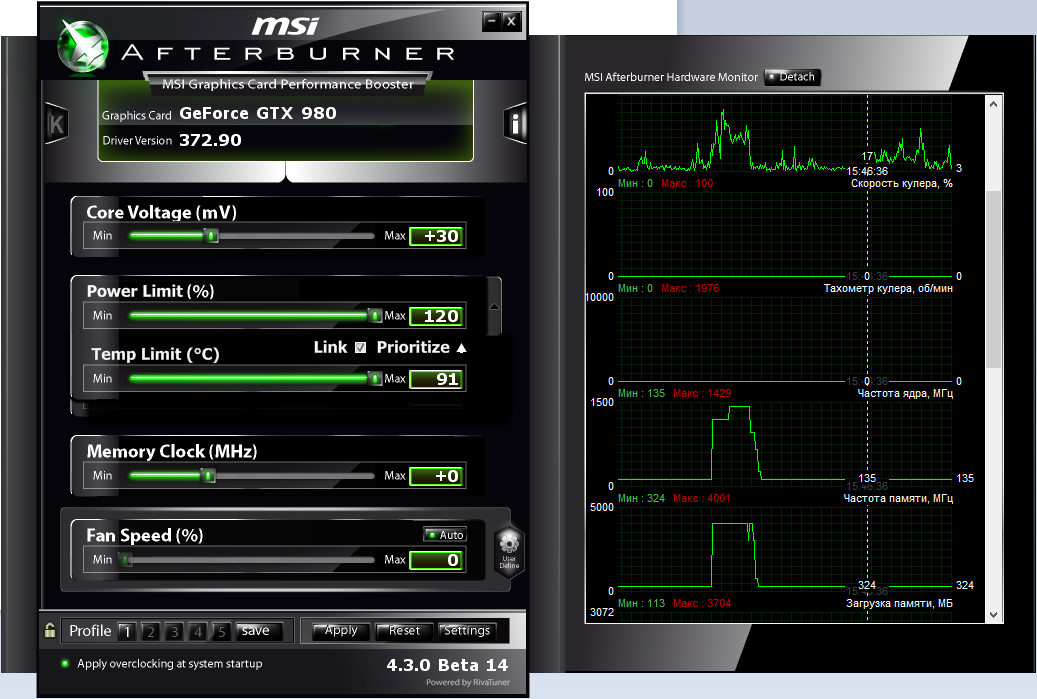Click the profile save button

click(x=259, y=631)
